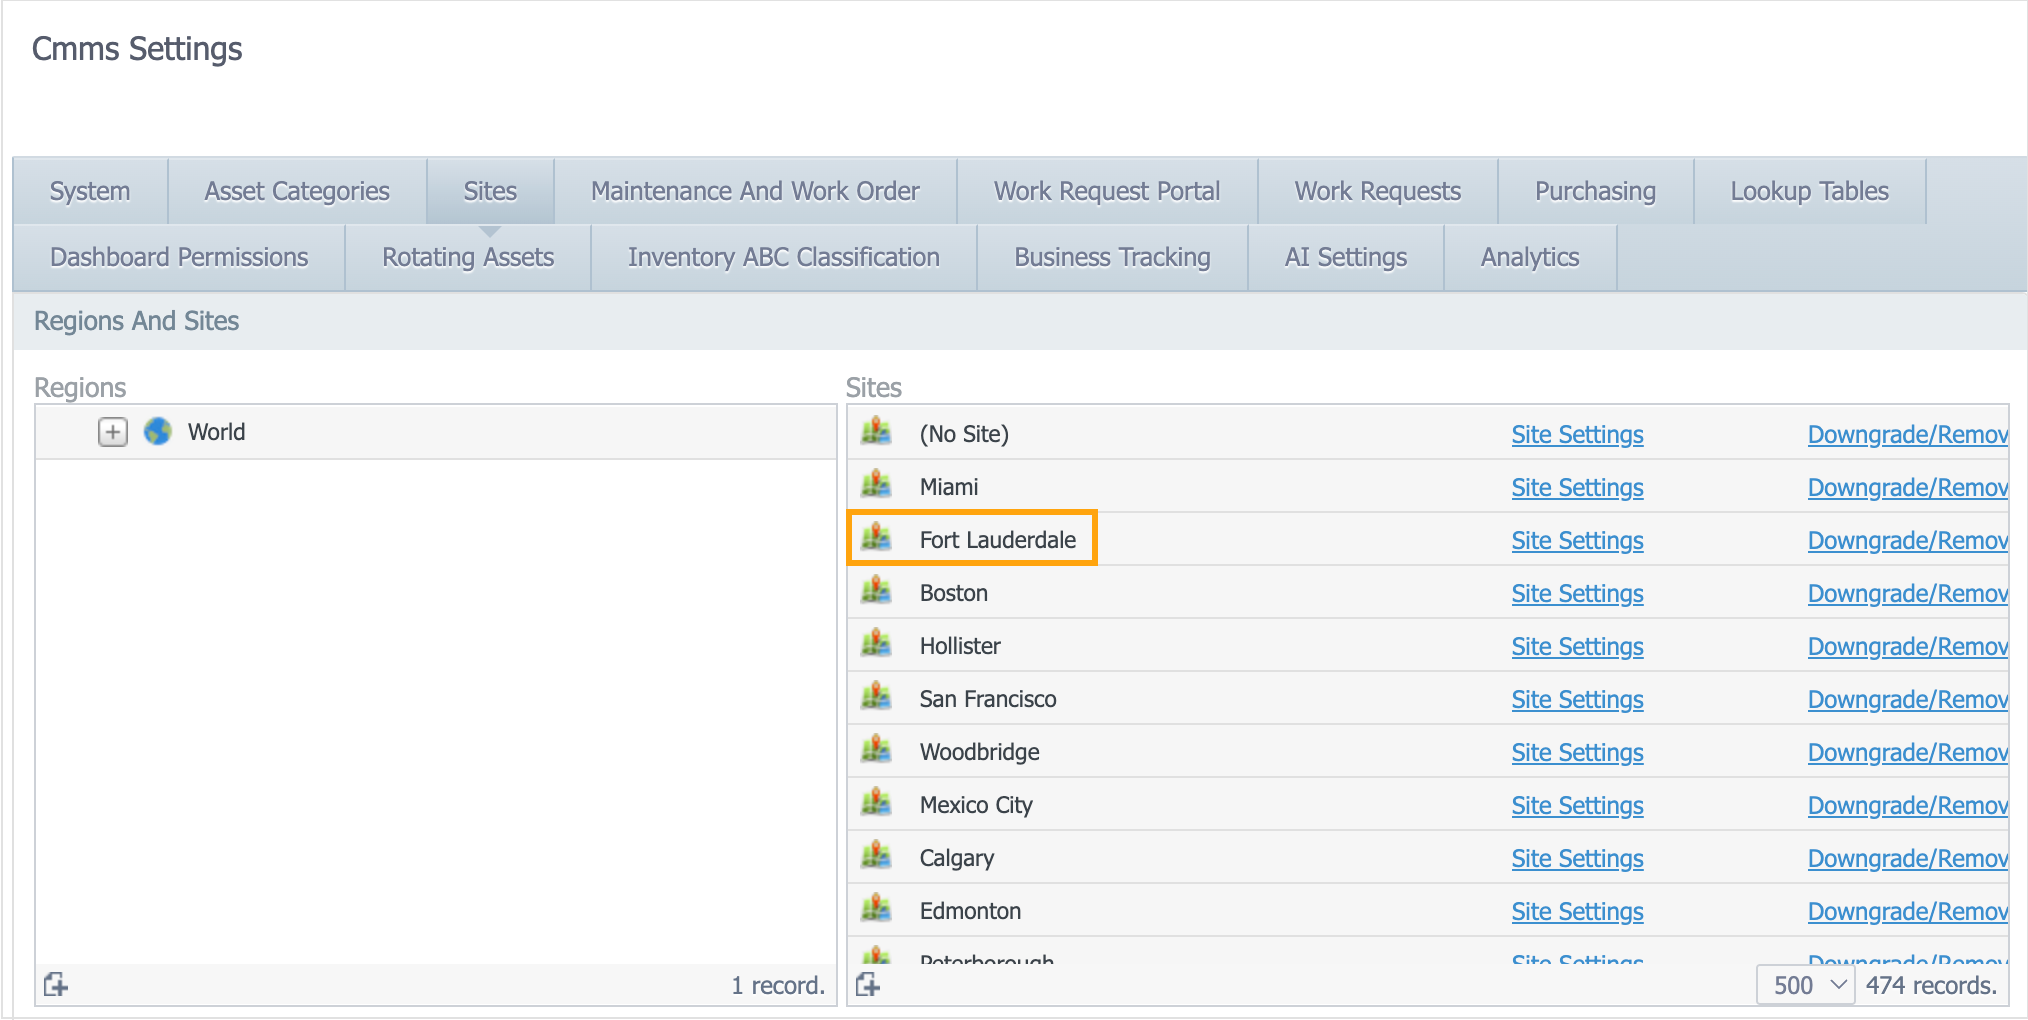This screenshot has width=2028, height=1020.
Task: Expand the World region tree node
Action: [x=113, y=432]
